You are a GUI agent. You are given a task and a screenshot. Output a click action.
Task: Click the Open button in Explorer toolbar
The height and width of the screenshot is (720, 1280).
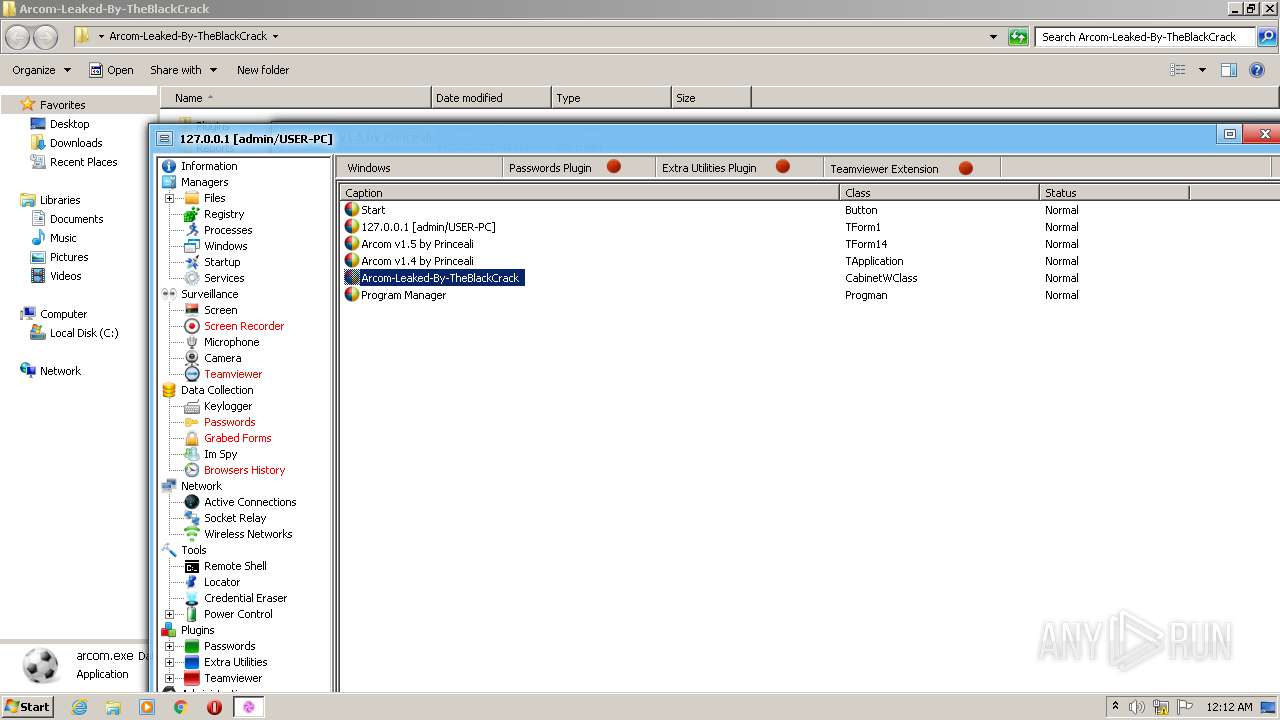coord(111,70)
